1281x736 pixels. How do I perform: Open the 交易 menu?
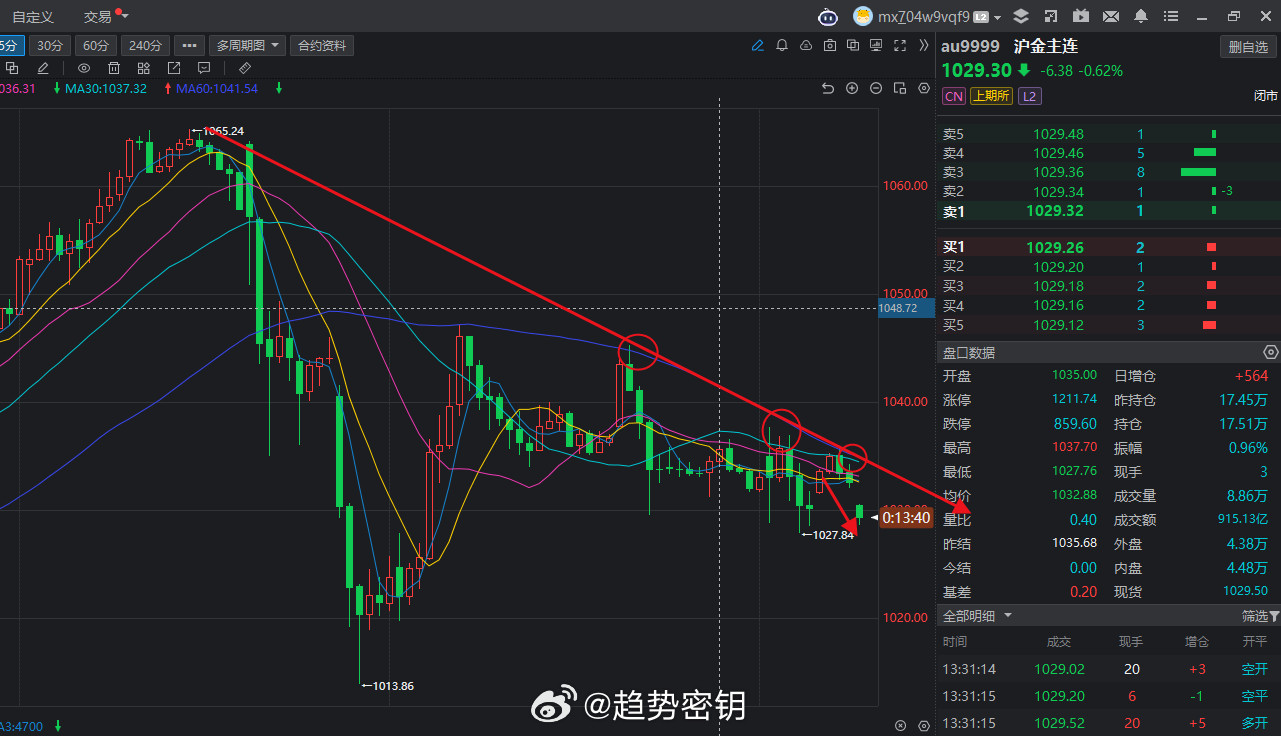(96, 16)
